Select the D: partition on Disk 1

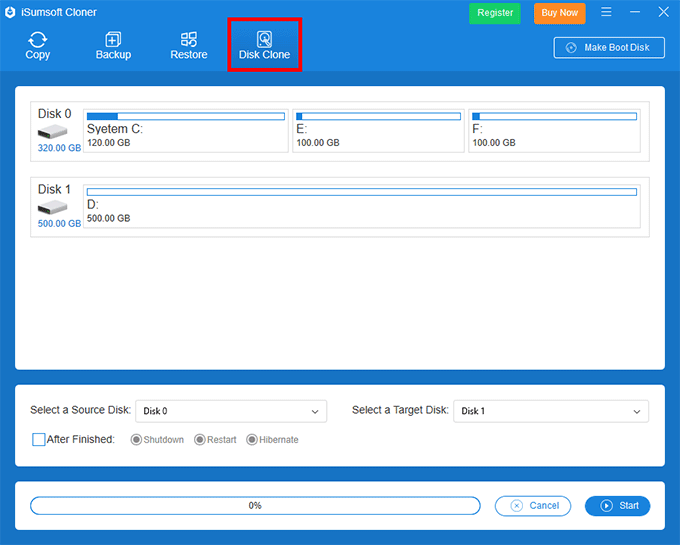pyautogui.click(x=362, y=206)
